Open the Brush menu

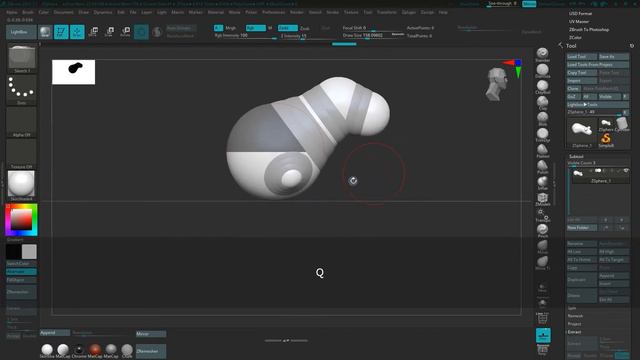pos(28,12)
